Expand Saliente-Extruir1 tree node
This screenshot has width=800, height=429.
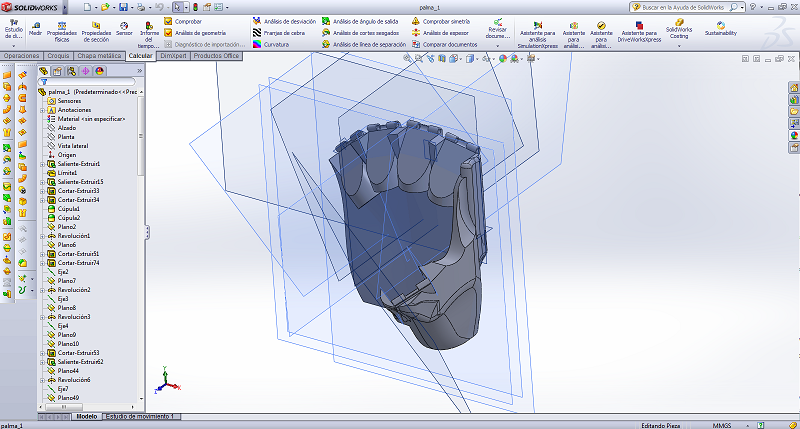tap(42, 164)
